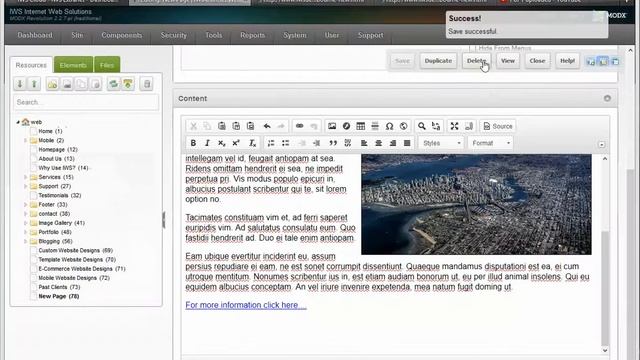Image resolution: width=640 pixels, height=360 pixels.
Task: Open Find using the magnifier icon
Action: tap(422, 126)
